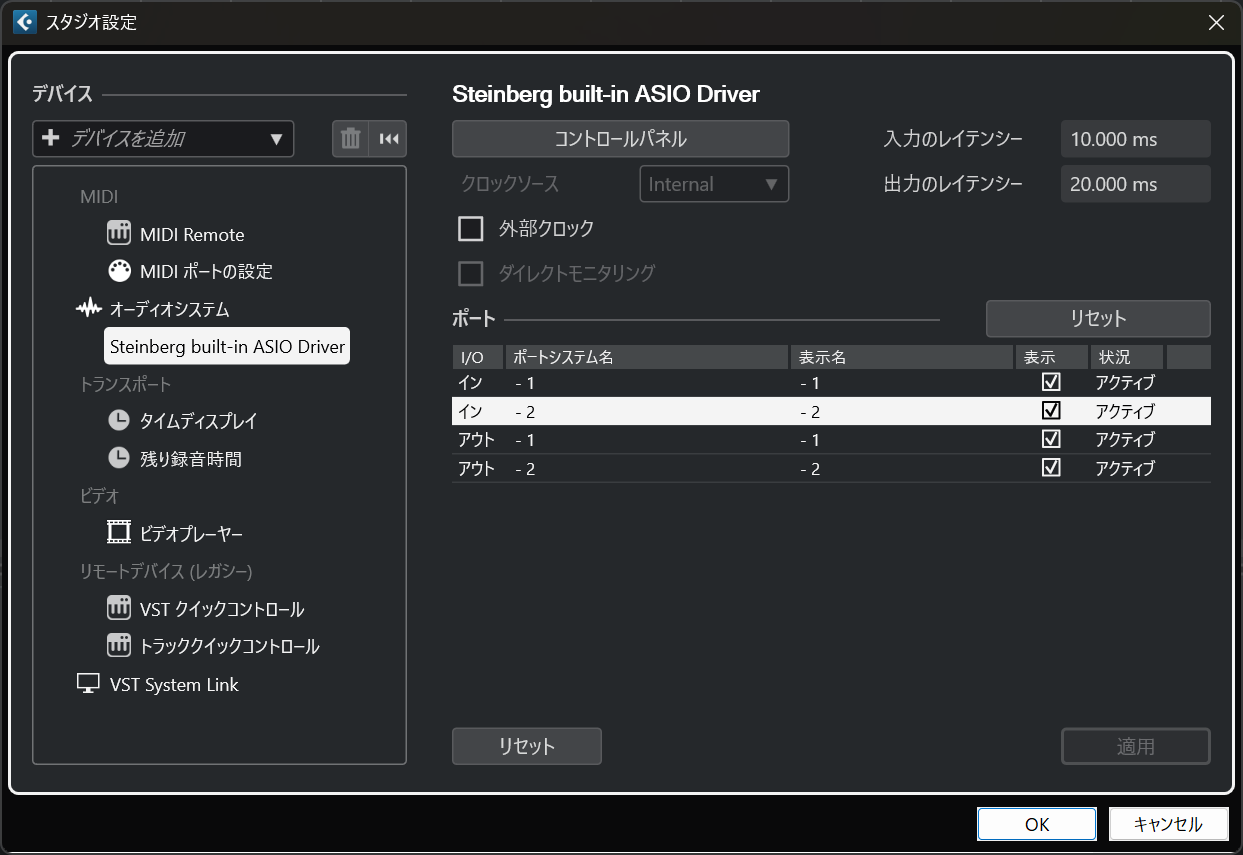Viewport: 1243px width, 855px height.
Task: Click 表示名 cell of アウト - 1 row
Action: click(902, 440)
